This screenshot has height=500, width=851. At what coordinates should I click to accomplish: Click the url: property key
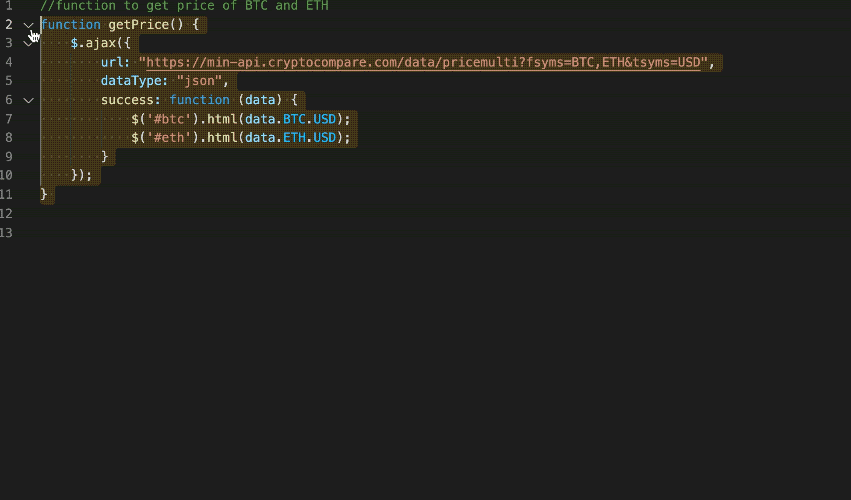click(x=115, y=62)
